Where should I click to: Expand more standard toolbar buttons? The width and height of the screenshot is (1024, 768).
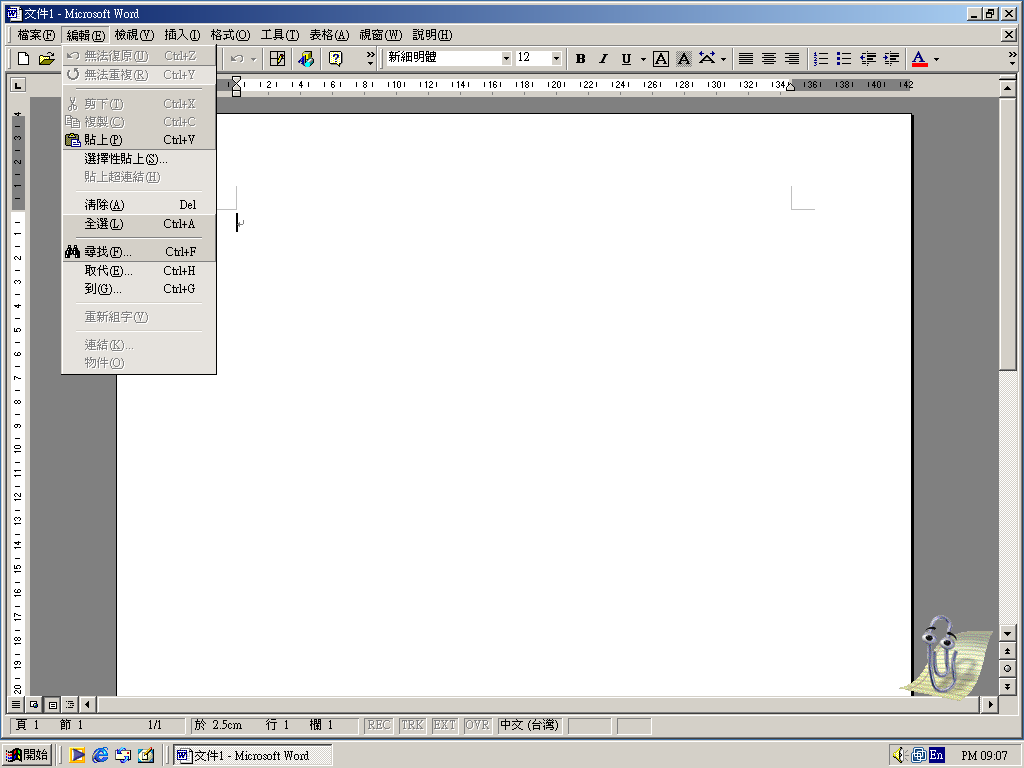pyautogui.click(x=371, y=58)
